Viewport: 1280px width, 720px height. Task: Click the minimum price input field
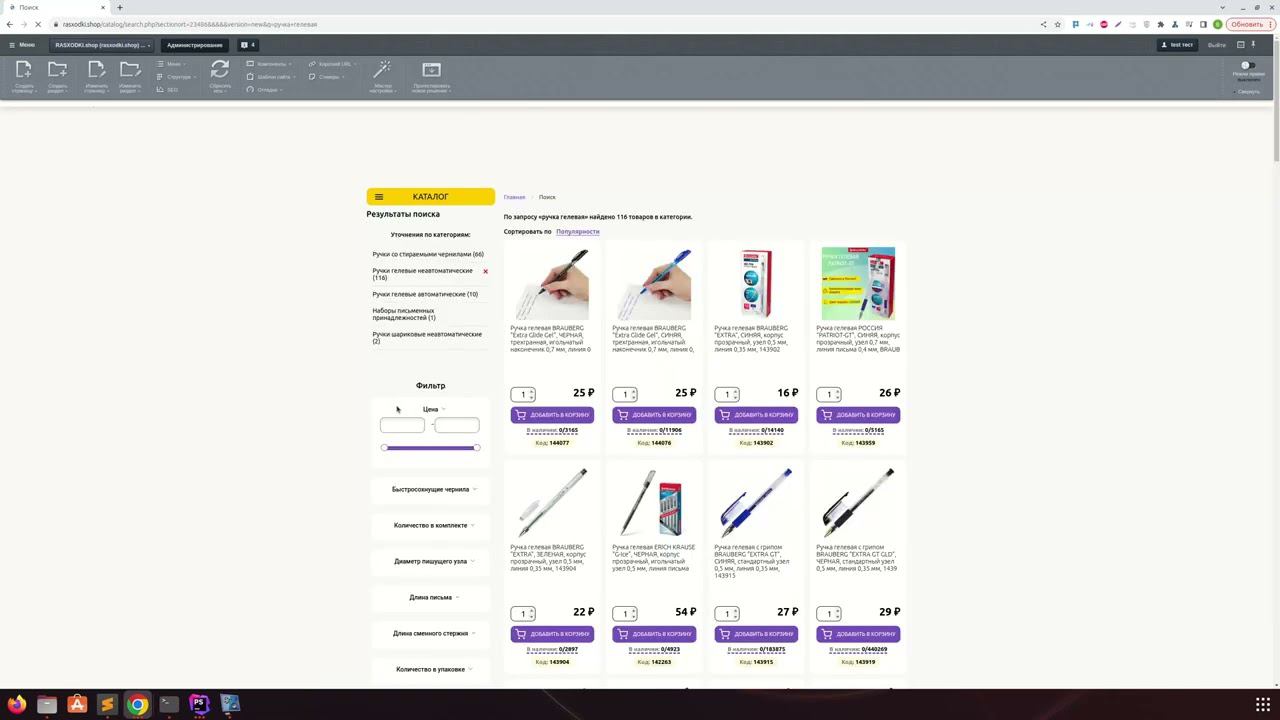[402, 425]
